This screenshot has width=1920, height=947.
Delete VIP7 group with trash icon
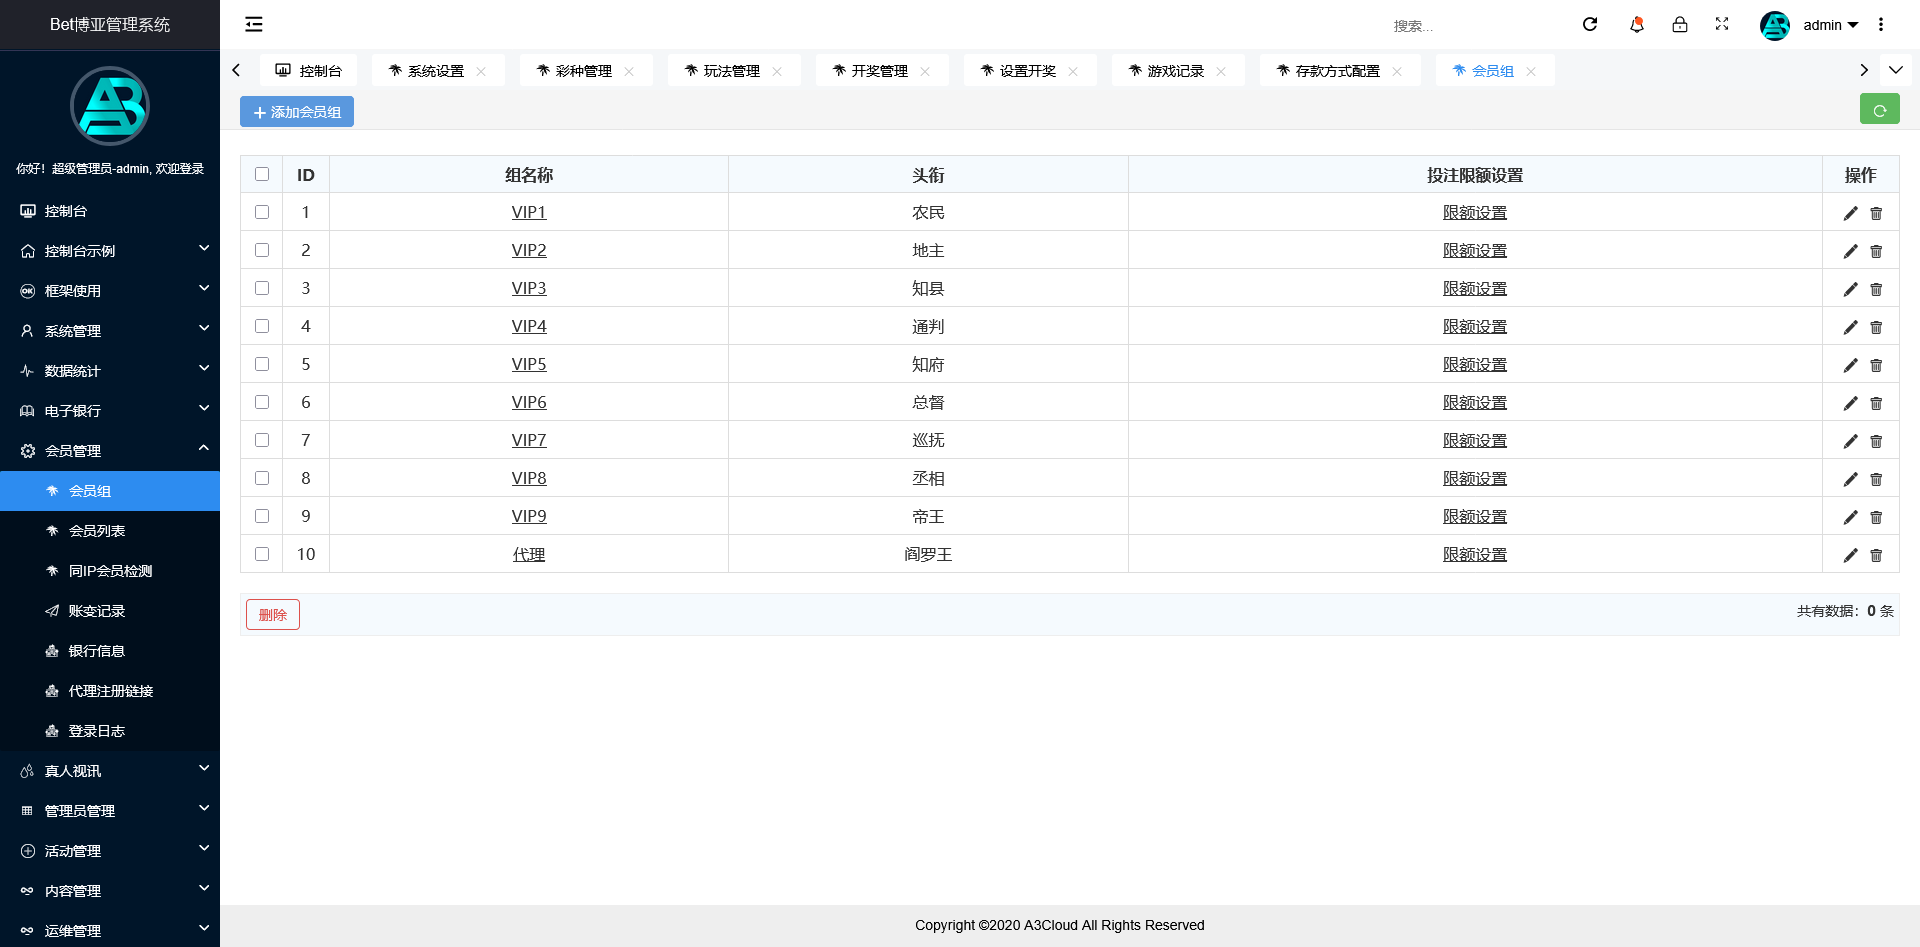tap(1876, 441)
